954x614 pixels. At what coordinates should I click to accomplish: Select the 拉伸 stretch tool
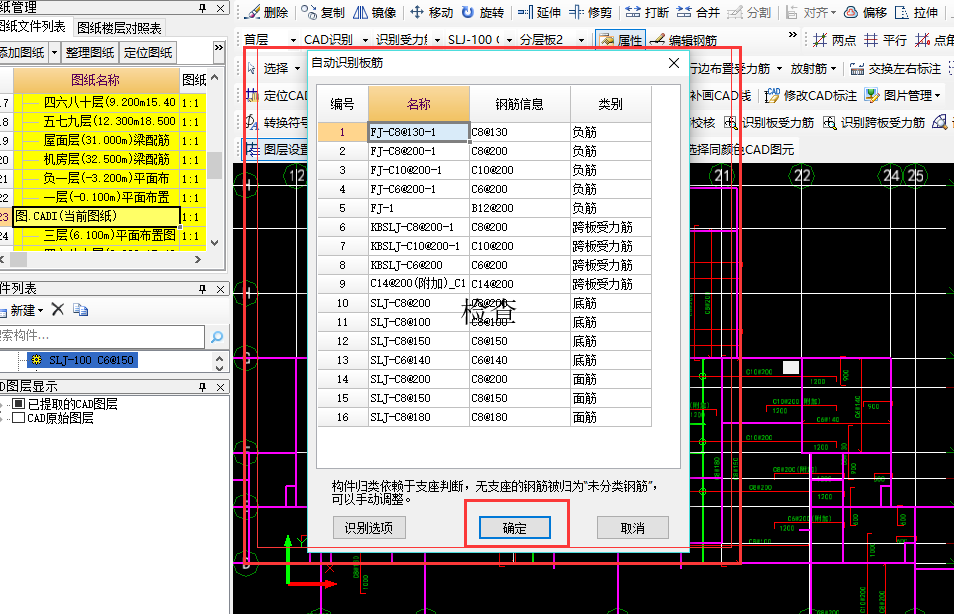pyautogui.click(x=917, y=12)
